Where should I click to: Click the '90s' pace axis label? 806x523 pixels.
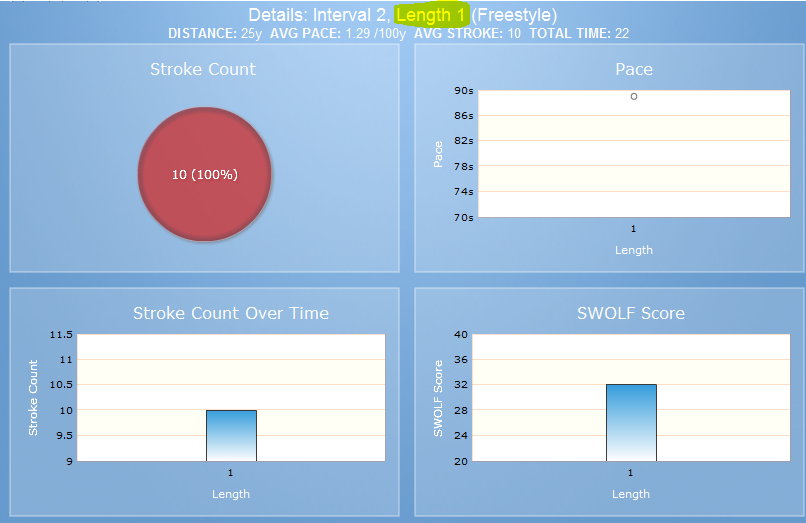[464, 91]
